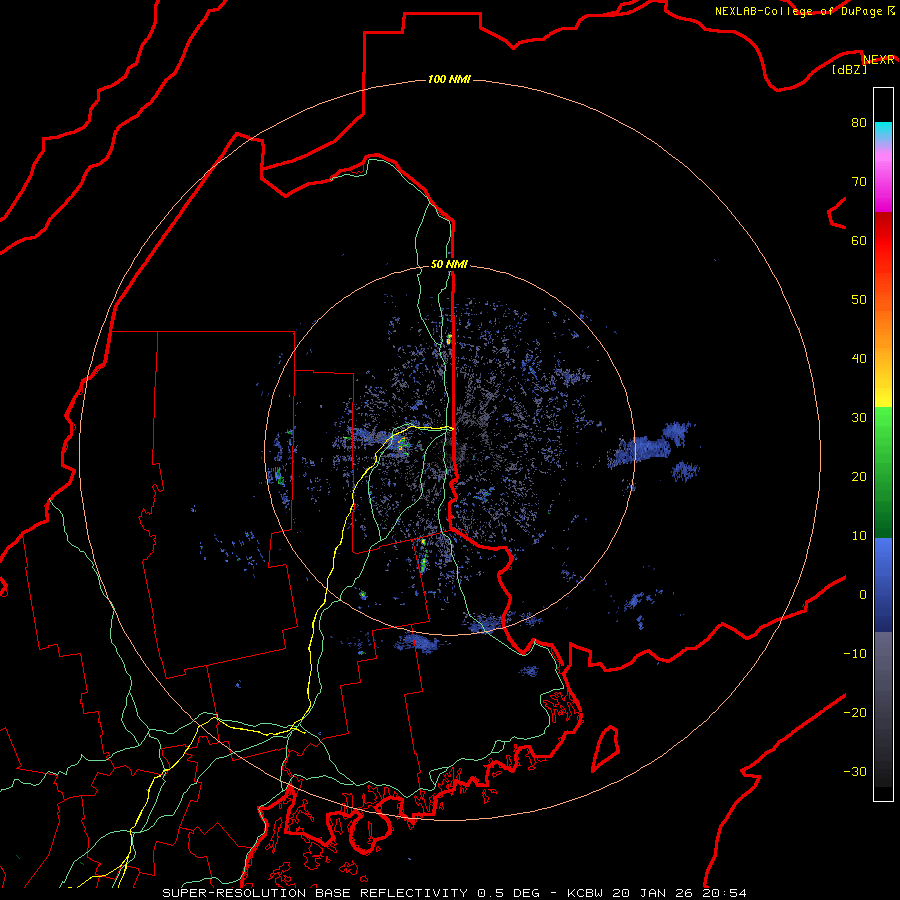Image resolution: width=900 pixels, height=900 pixels.
Task: Click the 50 dBZ scale label
Action: [859, 300]
